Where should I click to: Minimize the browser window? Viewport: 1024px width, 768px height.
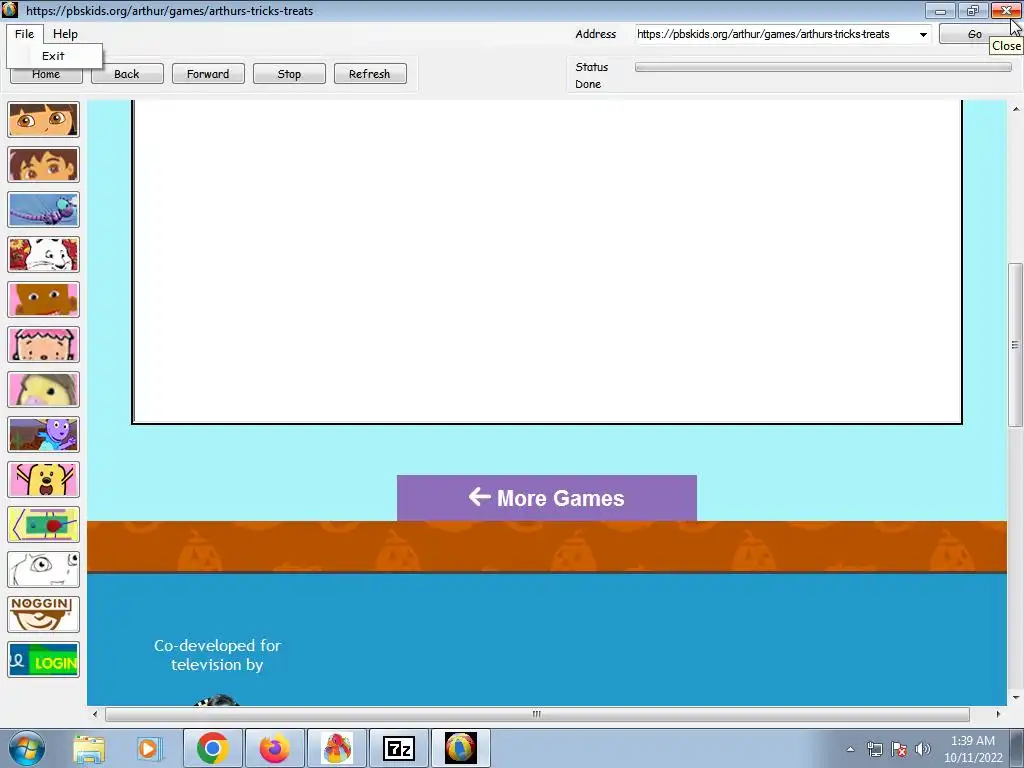coord(940,10)
